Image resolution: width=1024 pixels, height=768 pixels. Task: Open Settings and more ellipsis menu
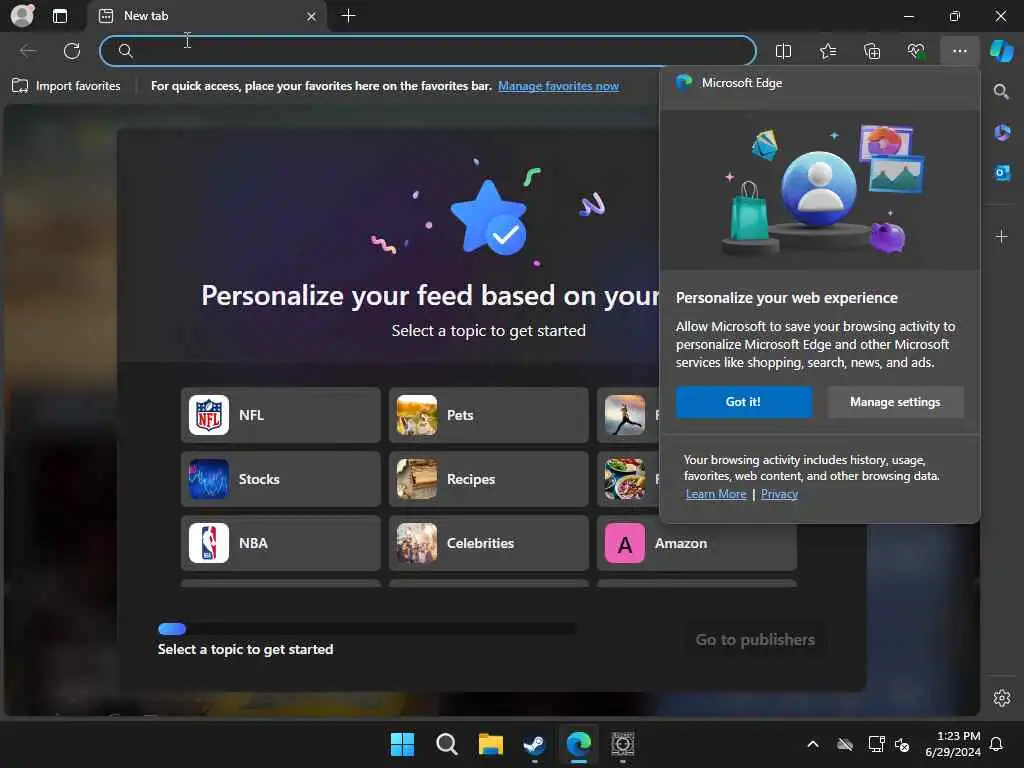[x=959, y=51]
